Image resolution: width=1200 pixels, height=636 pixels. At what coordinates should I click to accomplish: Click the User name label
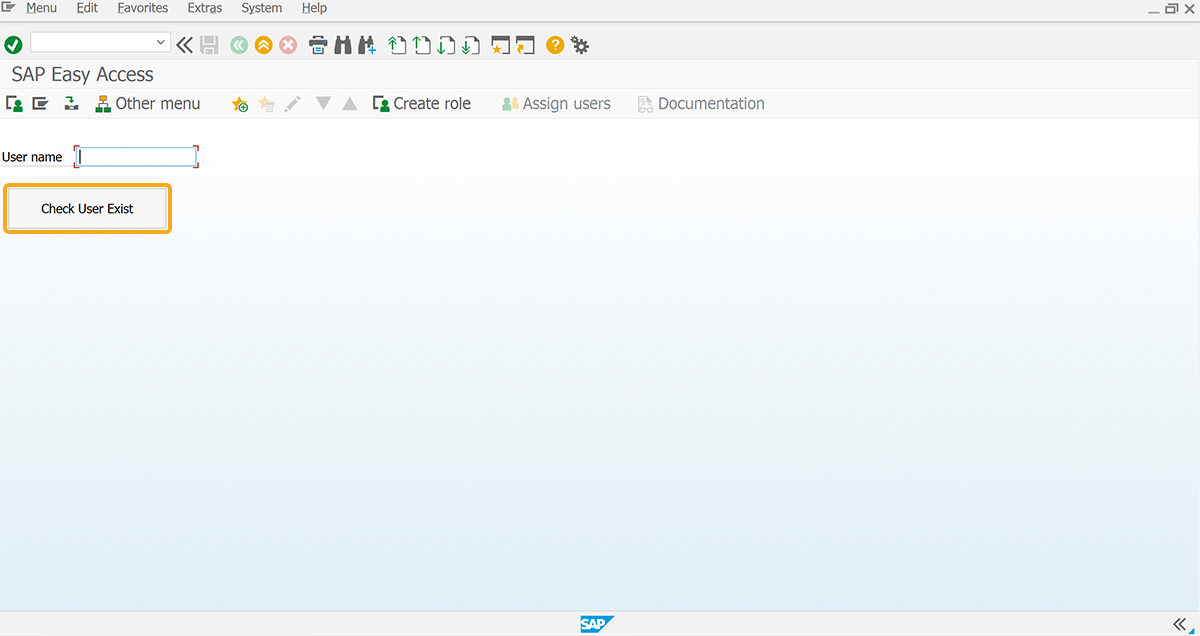(x=32, y=157)
